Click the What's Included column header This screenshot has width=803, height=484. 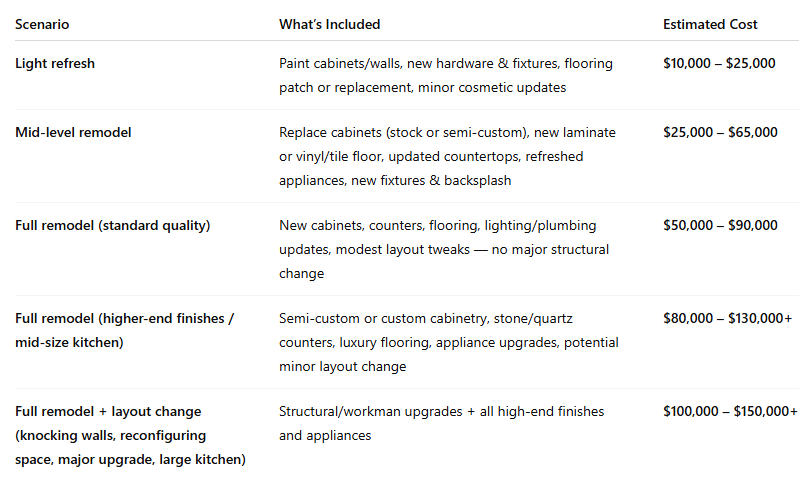pos(329,24)
